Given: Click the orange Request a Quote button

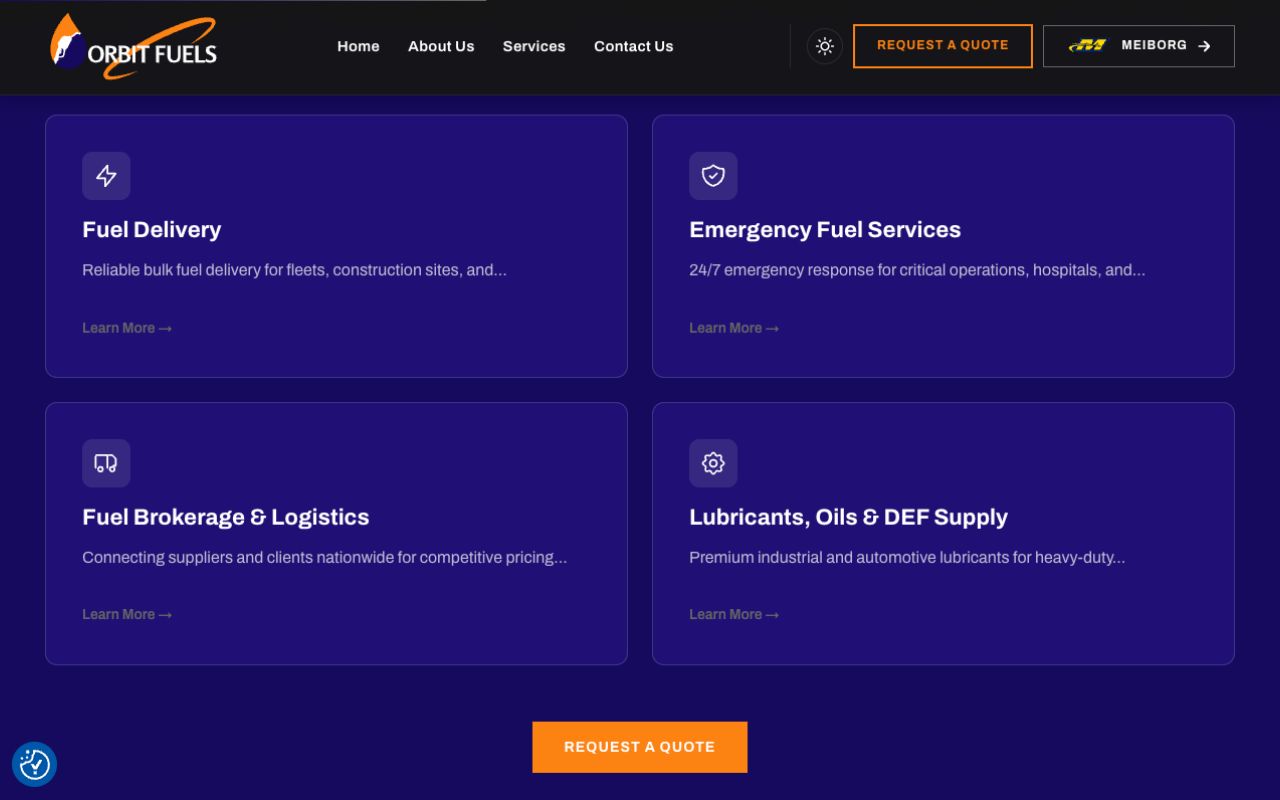Looking at the screenshot, I should tap(640, 747).
